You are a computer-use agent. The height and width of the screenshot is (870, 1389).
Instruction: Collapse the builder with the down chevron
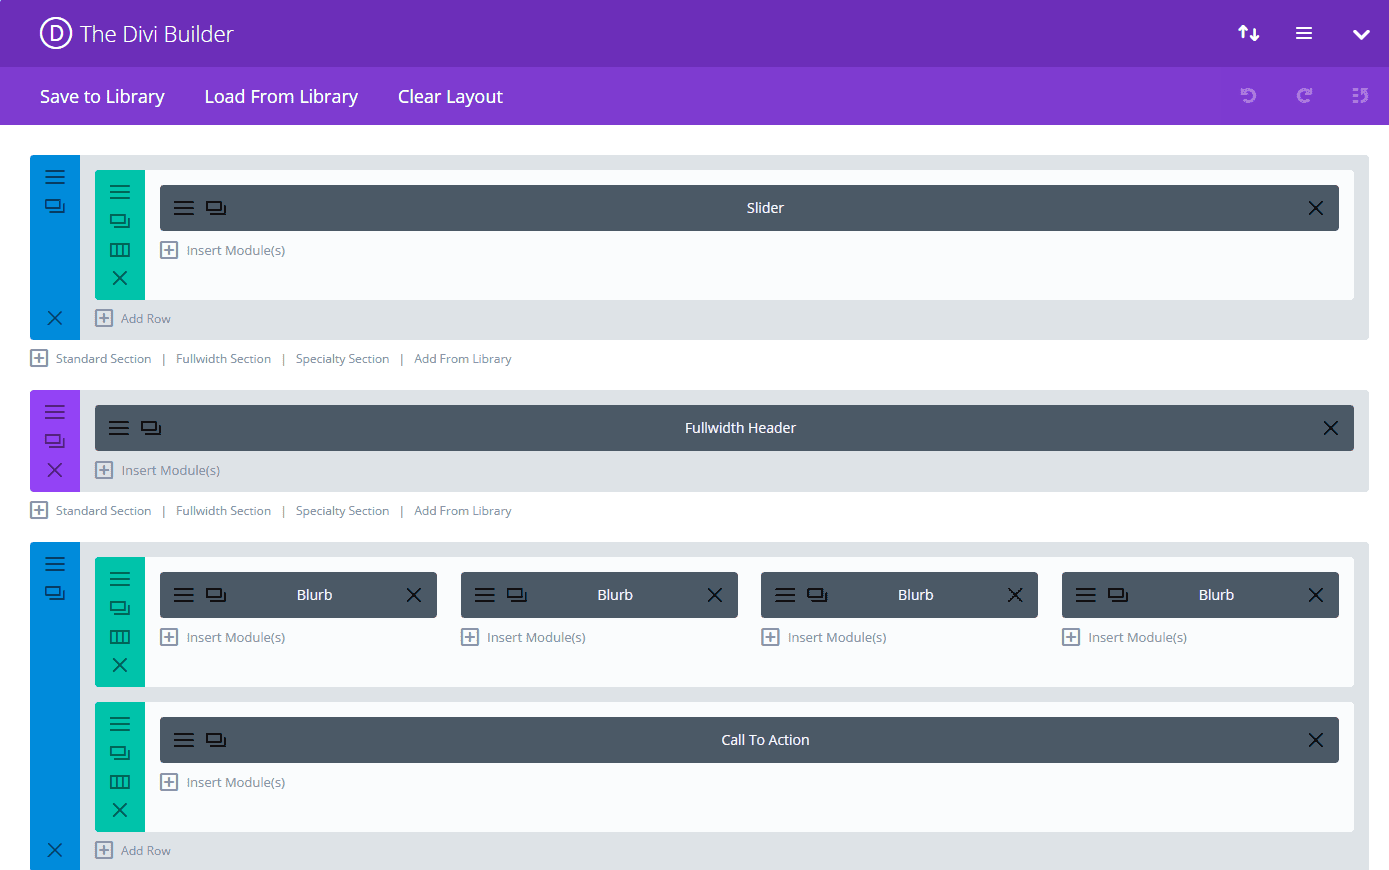(x=1361, y=33)
